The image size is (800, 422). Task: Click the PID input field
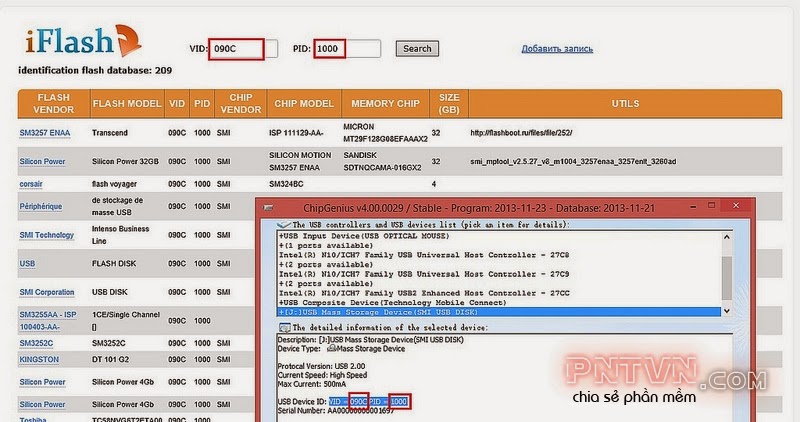(x=347, y=49)
